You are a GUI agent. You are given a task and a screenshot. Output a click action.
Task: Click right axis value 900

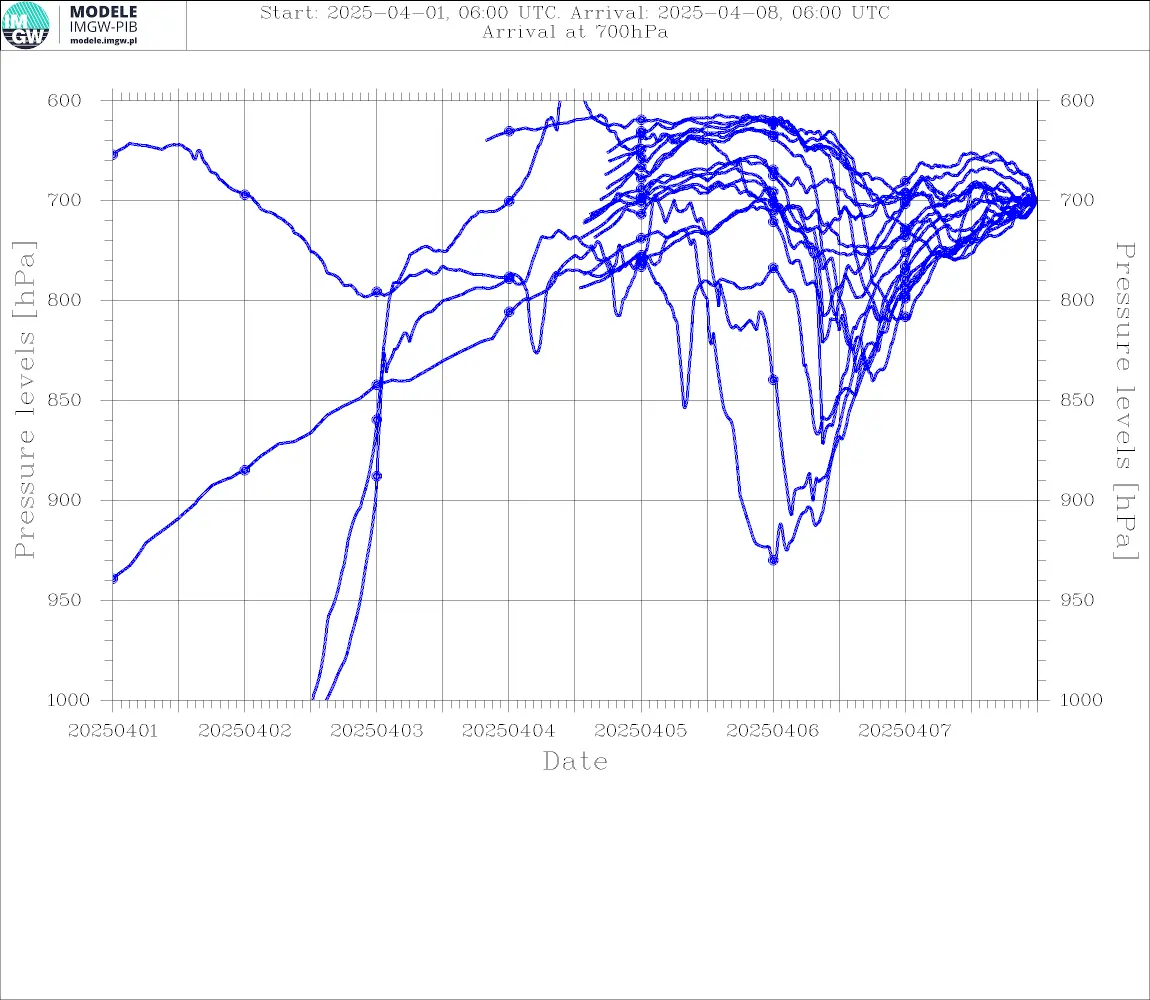(1077, 500)
